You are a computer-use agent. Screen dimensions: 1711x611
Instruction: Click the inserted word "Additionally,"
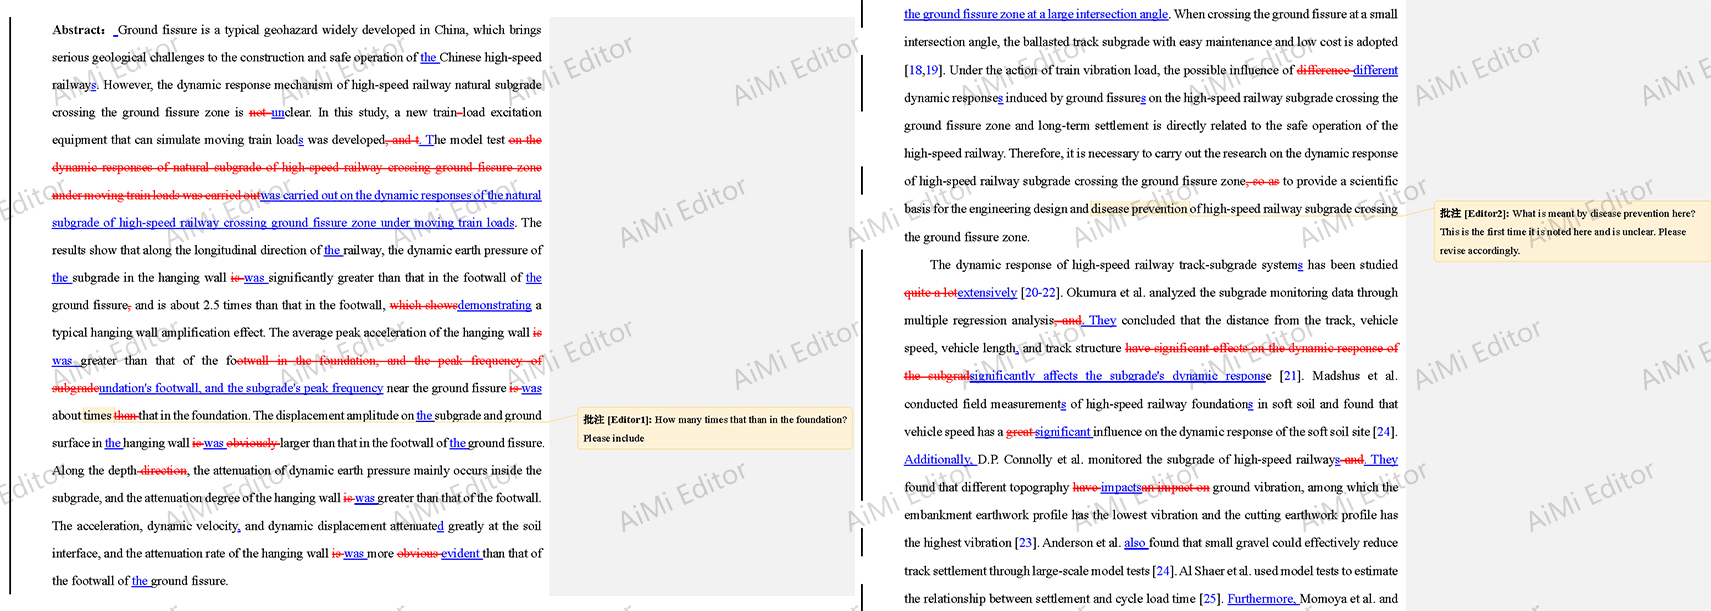click(x=939, y=460)
